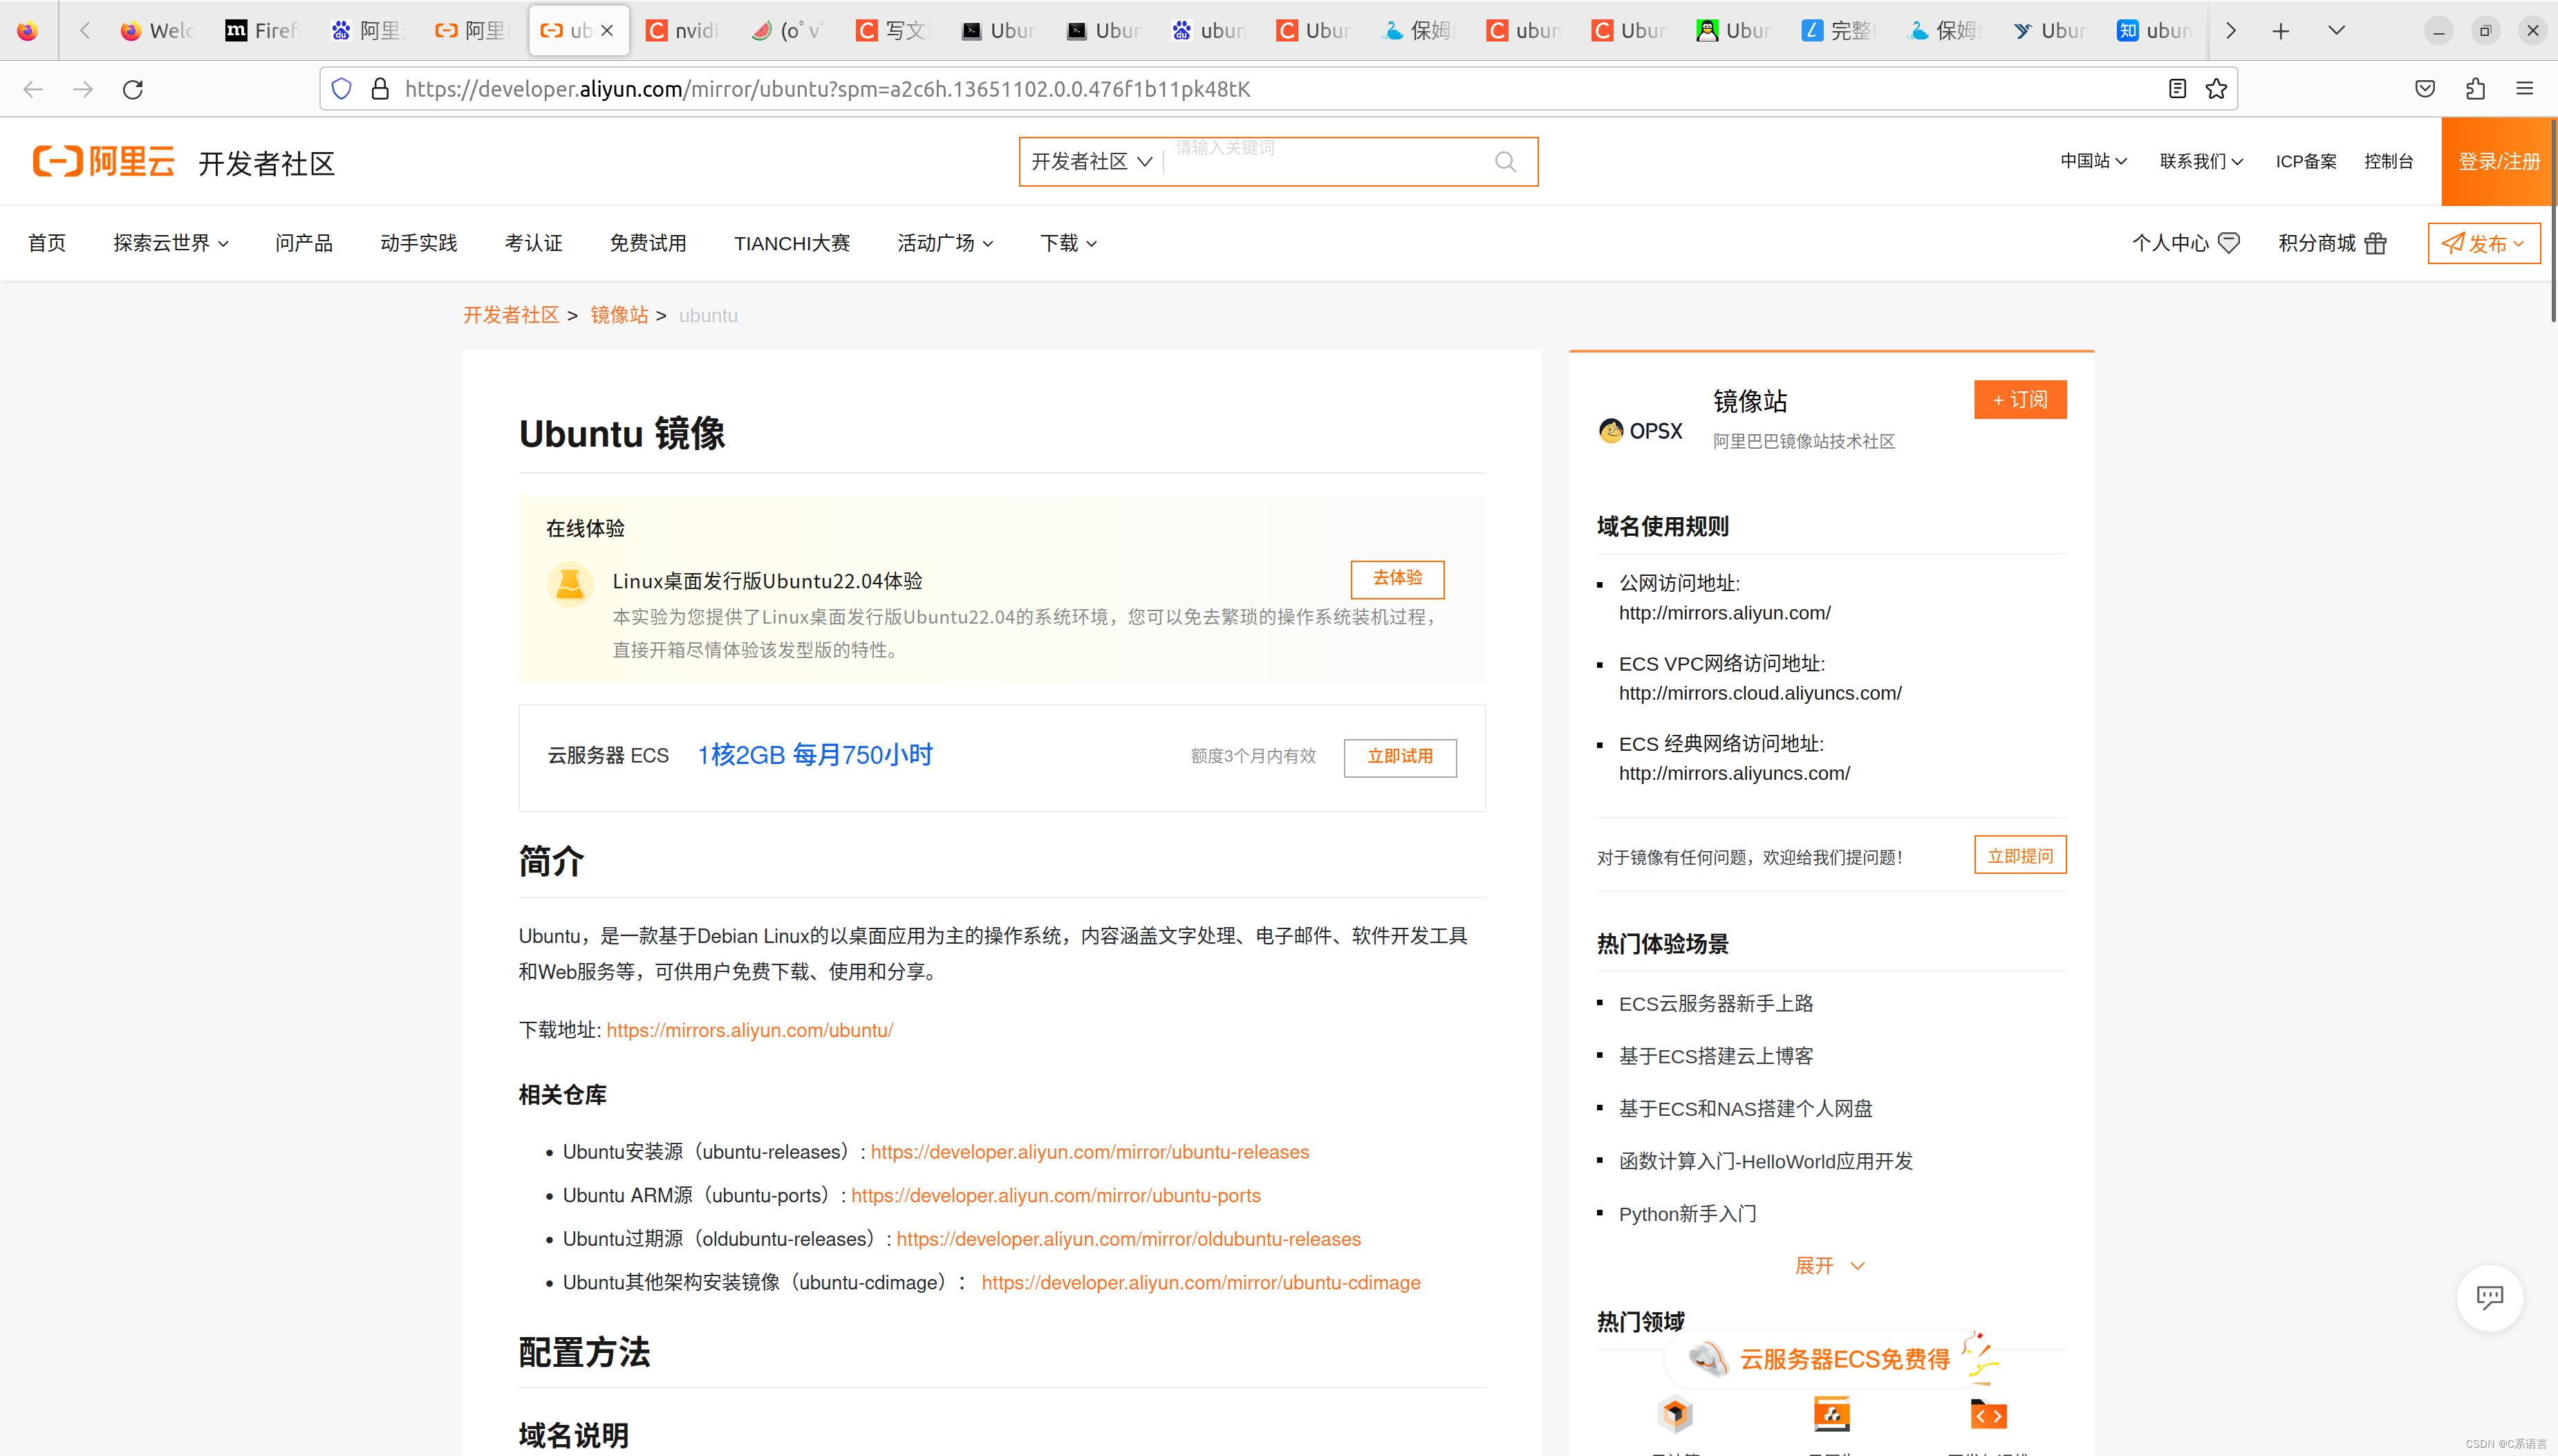Click the browser URL address bar
Viewport: 2558px width, 1456px height.
coord(1280,89)
